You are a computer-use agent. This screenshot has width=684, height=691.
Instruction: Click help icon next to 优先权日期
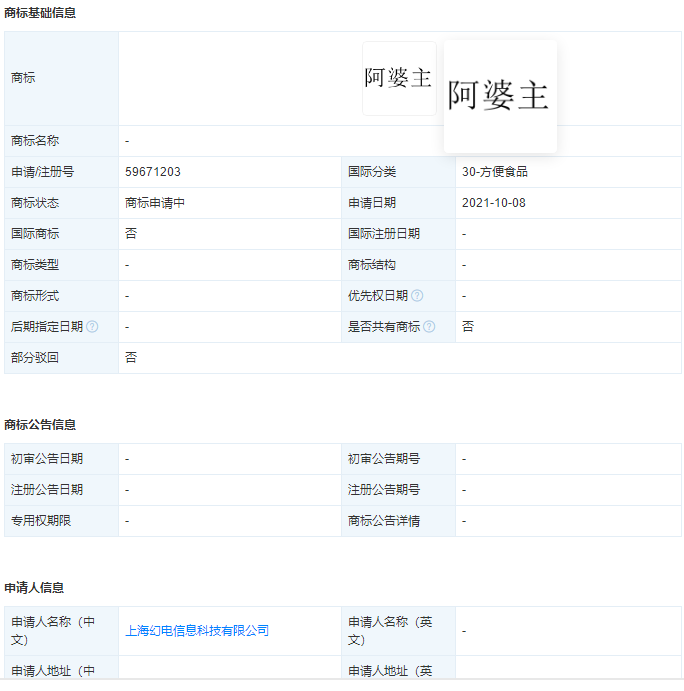pyautogui.click(x=417, y=296)
